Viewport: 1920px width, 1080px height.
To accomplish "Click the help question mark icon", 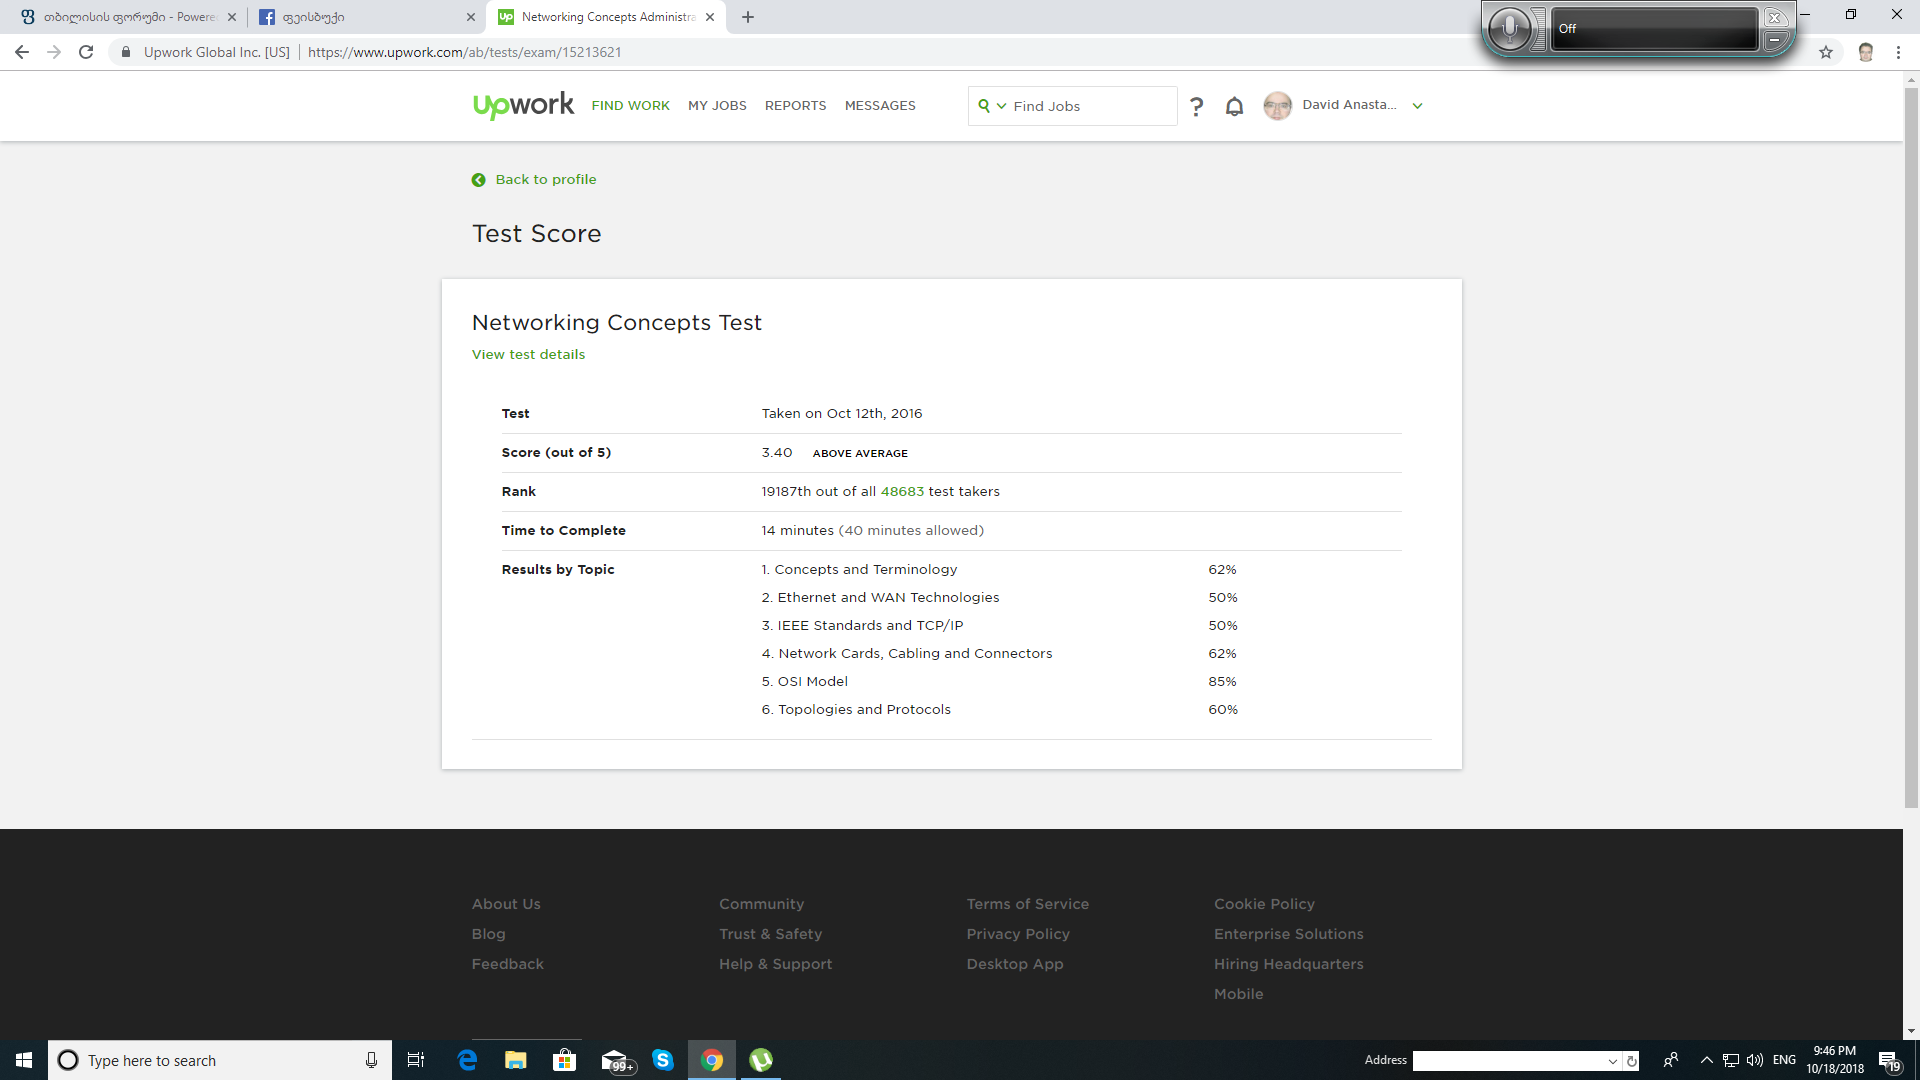I will tap(1196, 106).
